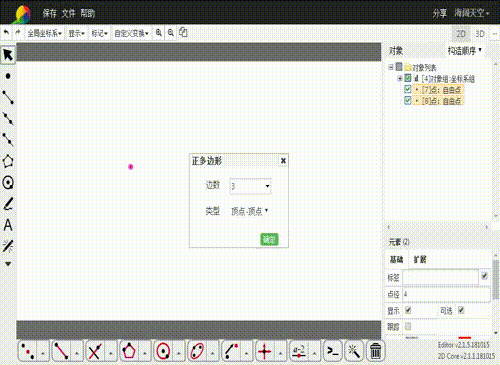Click the 点径 value field
The image size is (500, 365).
point(446,294)
